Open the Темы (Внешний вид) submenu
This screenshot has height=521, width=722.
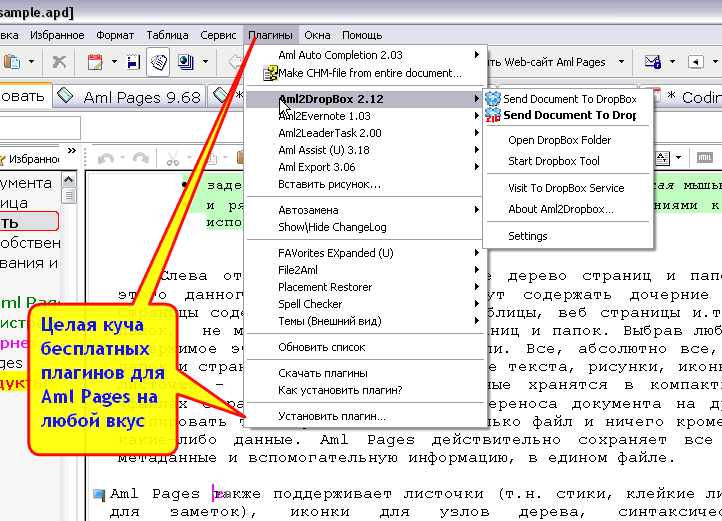point(366,321)
